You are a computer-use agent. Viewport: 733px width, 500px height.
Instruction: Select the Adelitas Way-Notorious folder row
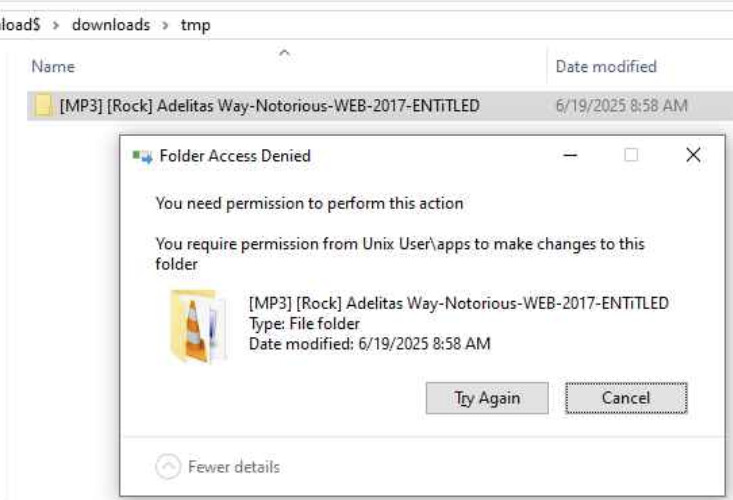tap(380, 106)
